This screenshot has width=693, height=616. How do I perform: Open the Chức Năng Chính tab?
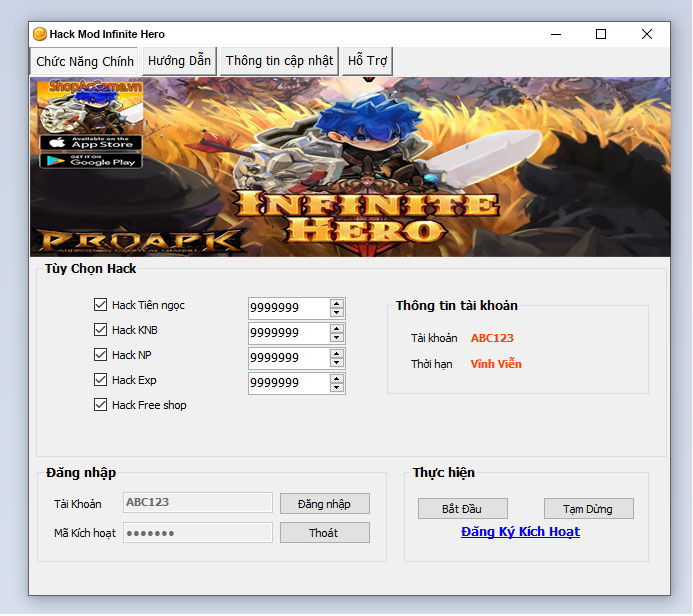tap(84, 61)
